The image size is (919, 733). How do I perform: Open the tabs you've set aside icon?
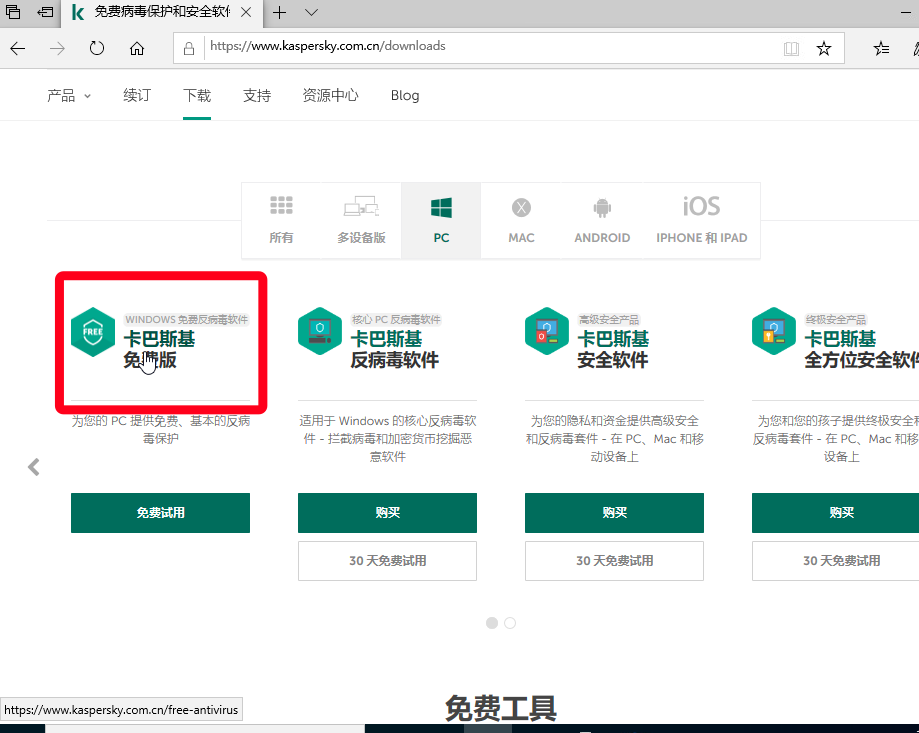click(x=13, y=12)
